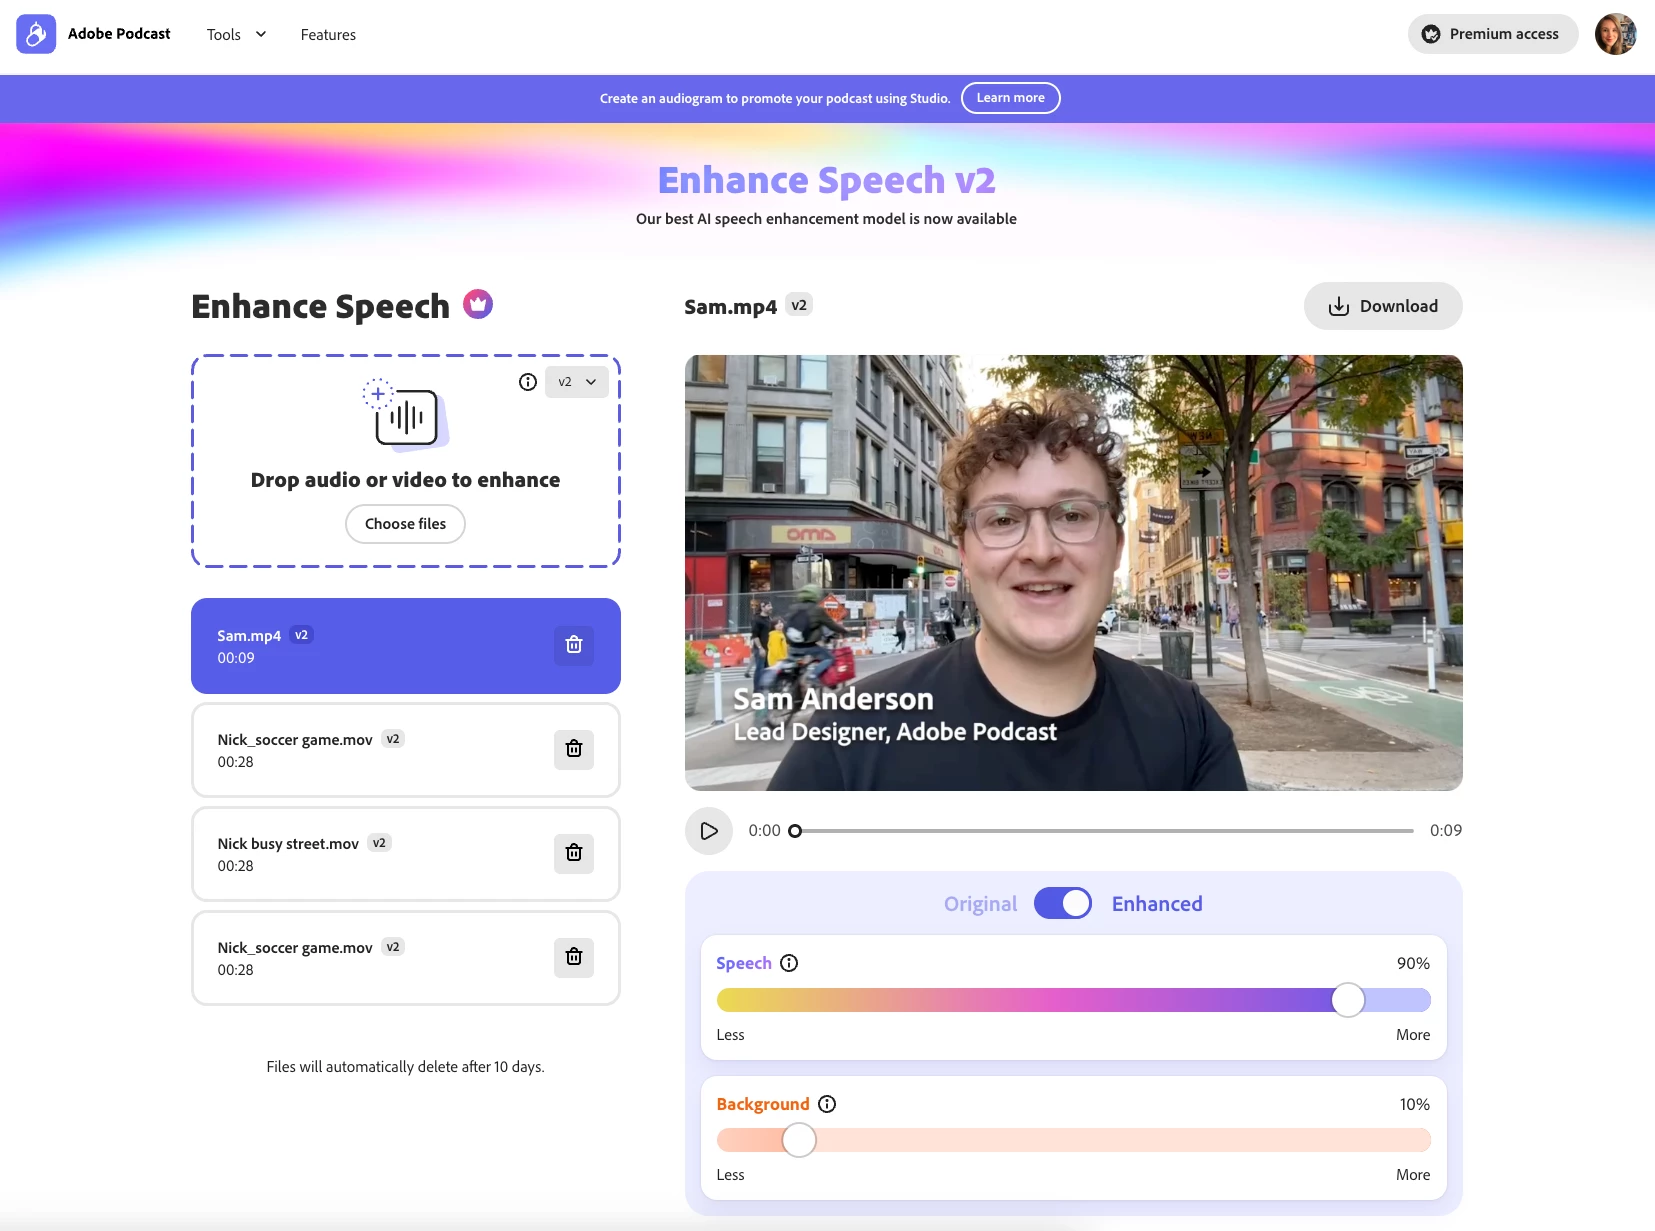Screen dimensions: 1655x1231
Task: Click the premium crown badge beside Enhance Speech
Action: tap(478, 303)
